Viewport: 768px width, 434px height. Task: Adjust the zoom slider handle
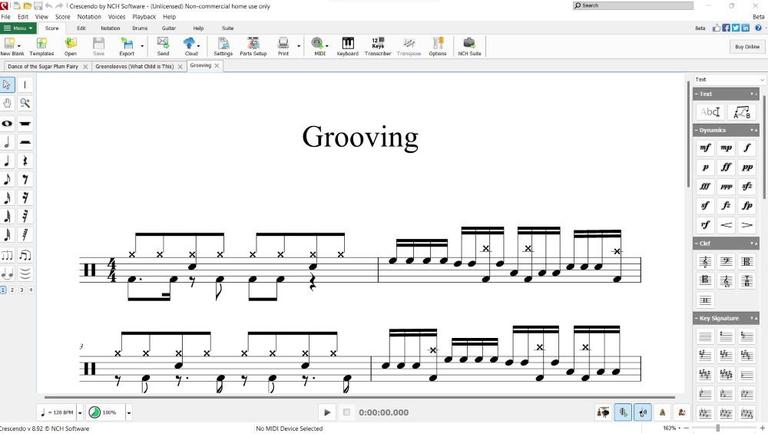718,428
